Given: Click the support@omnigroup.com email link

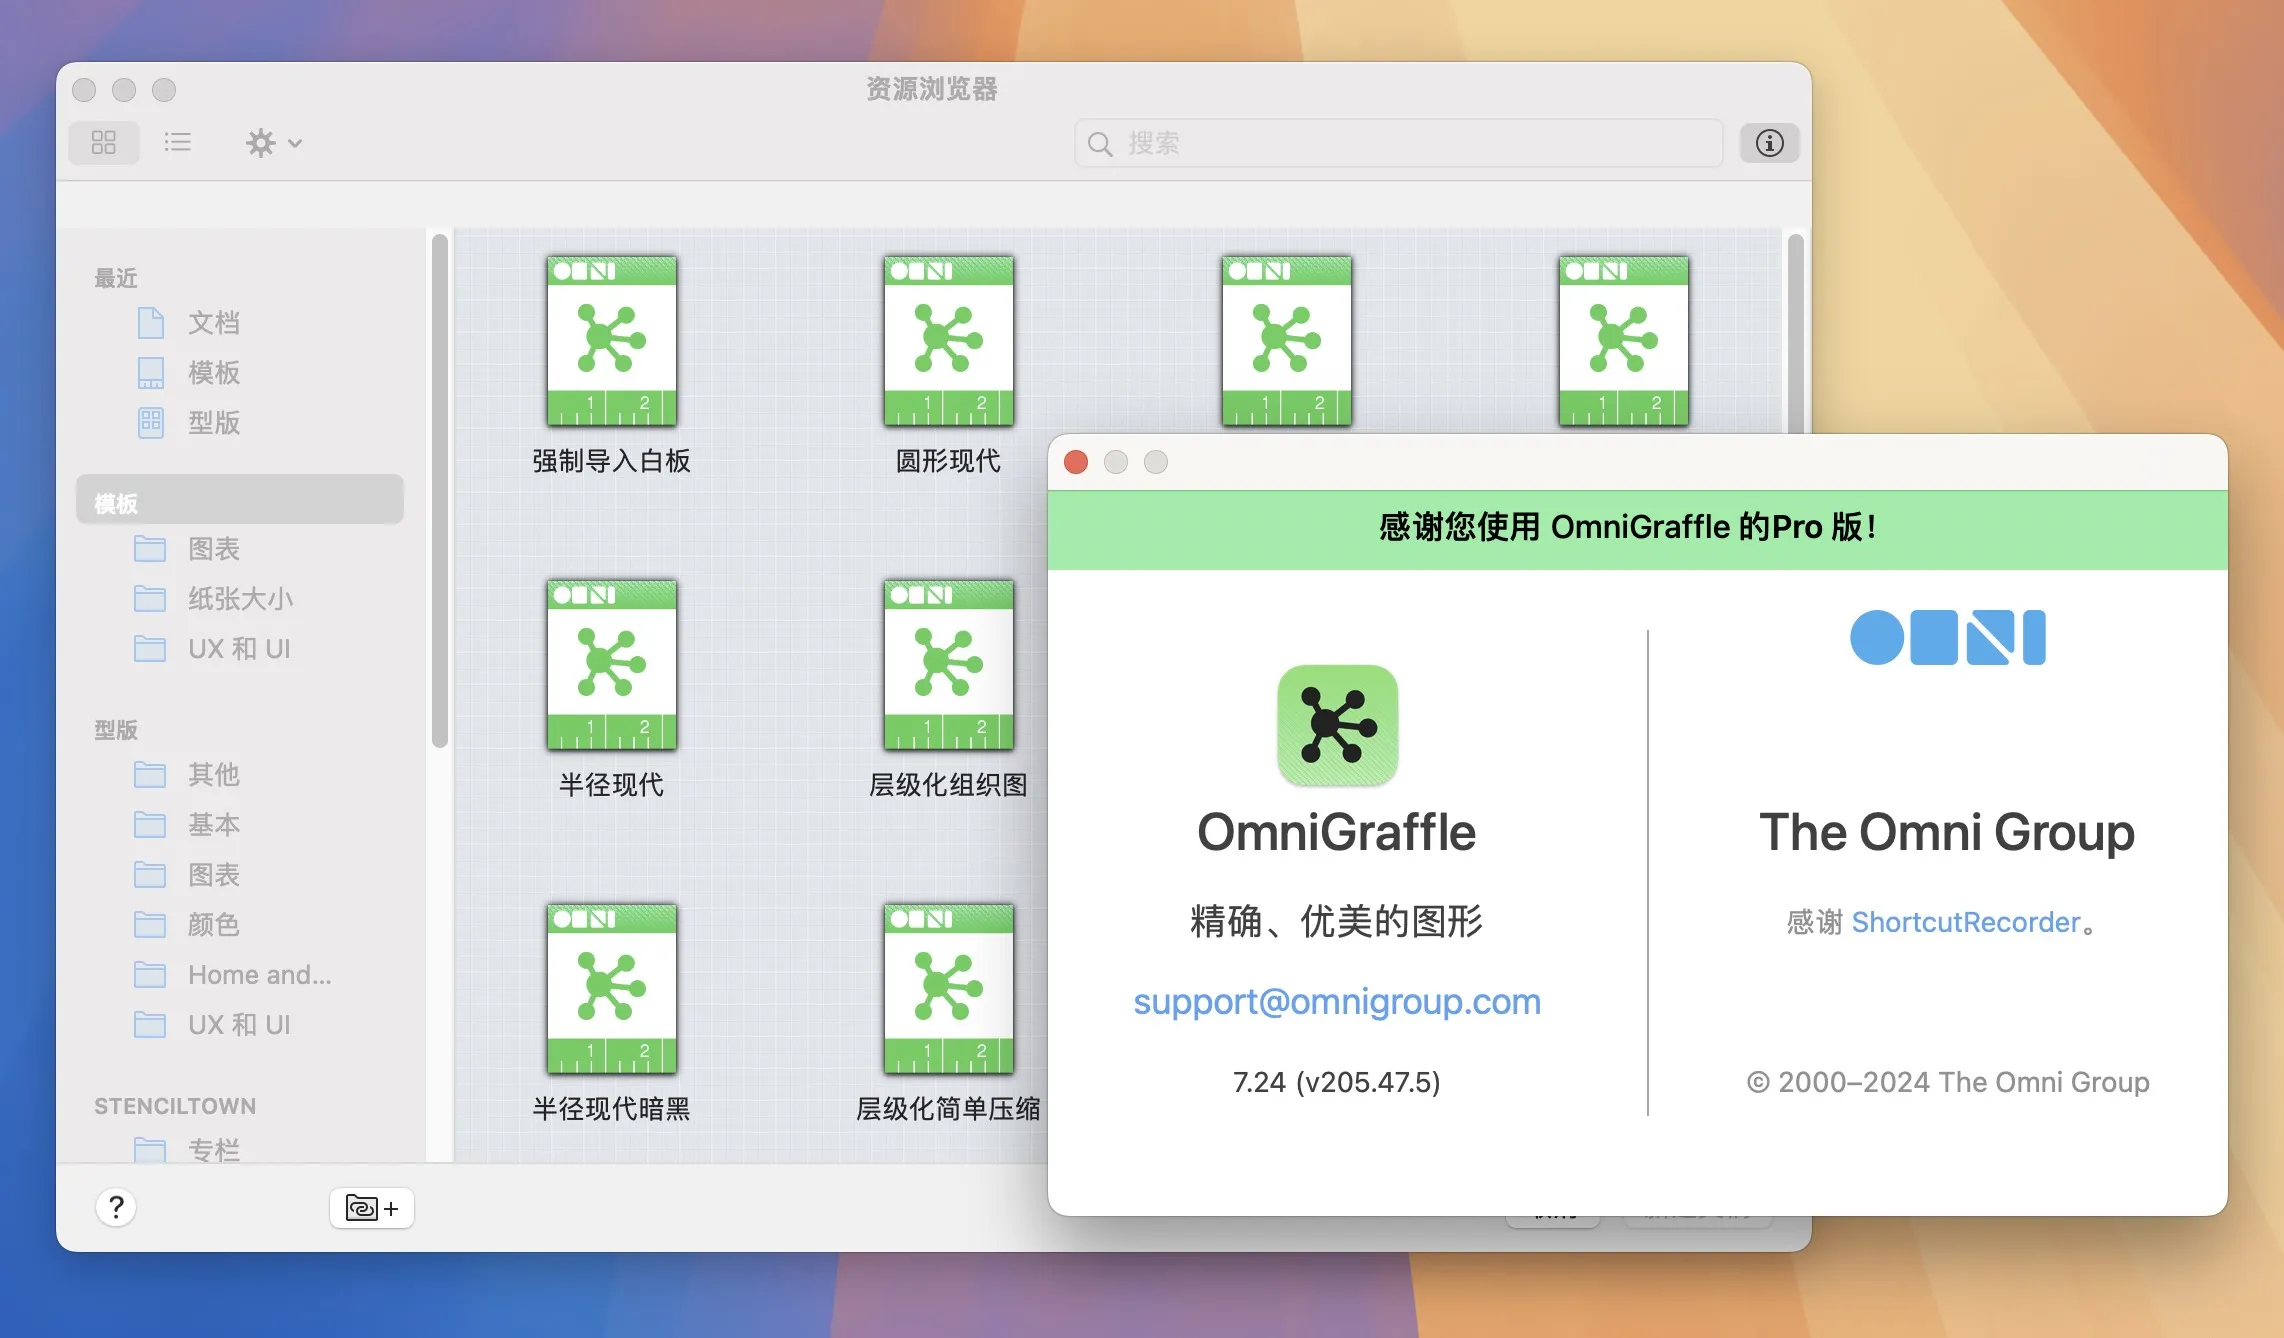Looking at the screenshot, I should 1337,1002.
